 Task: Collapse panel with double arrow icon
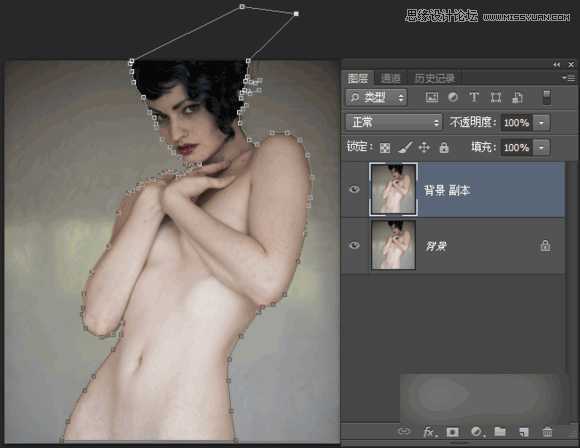point(556,65)
